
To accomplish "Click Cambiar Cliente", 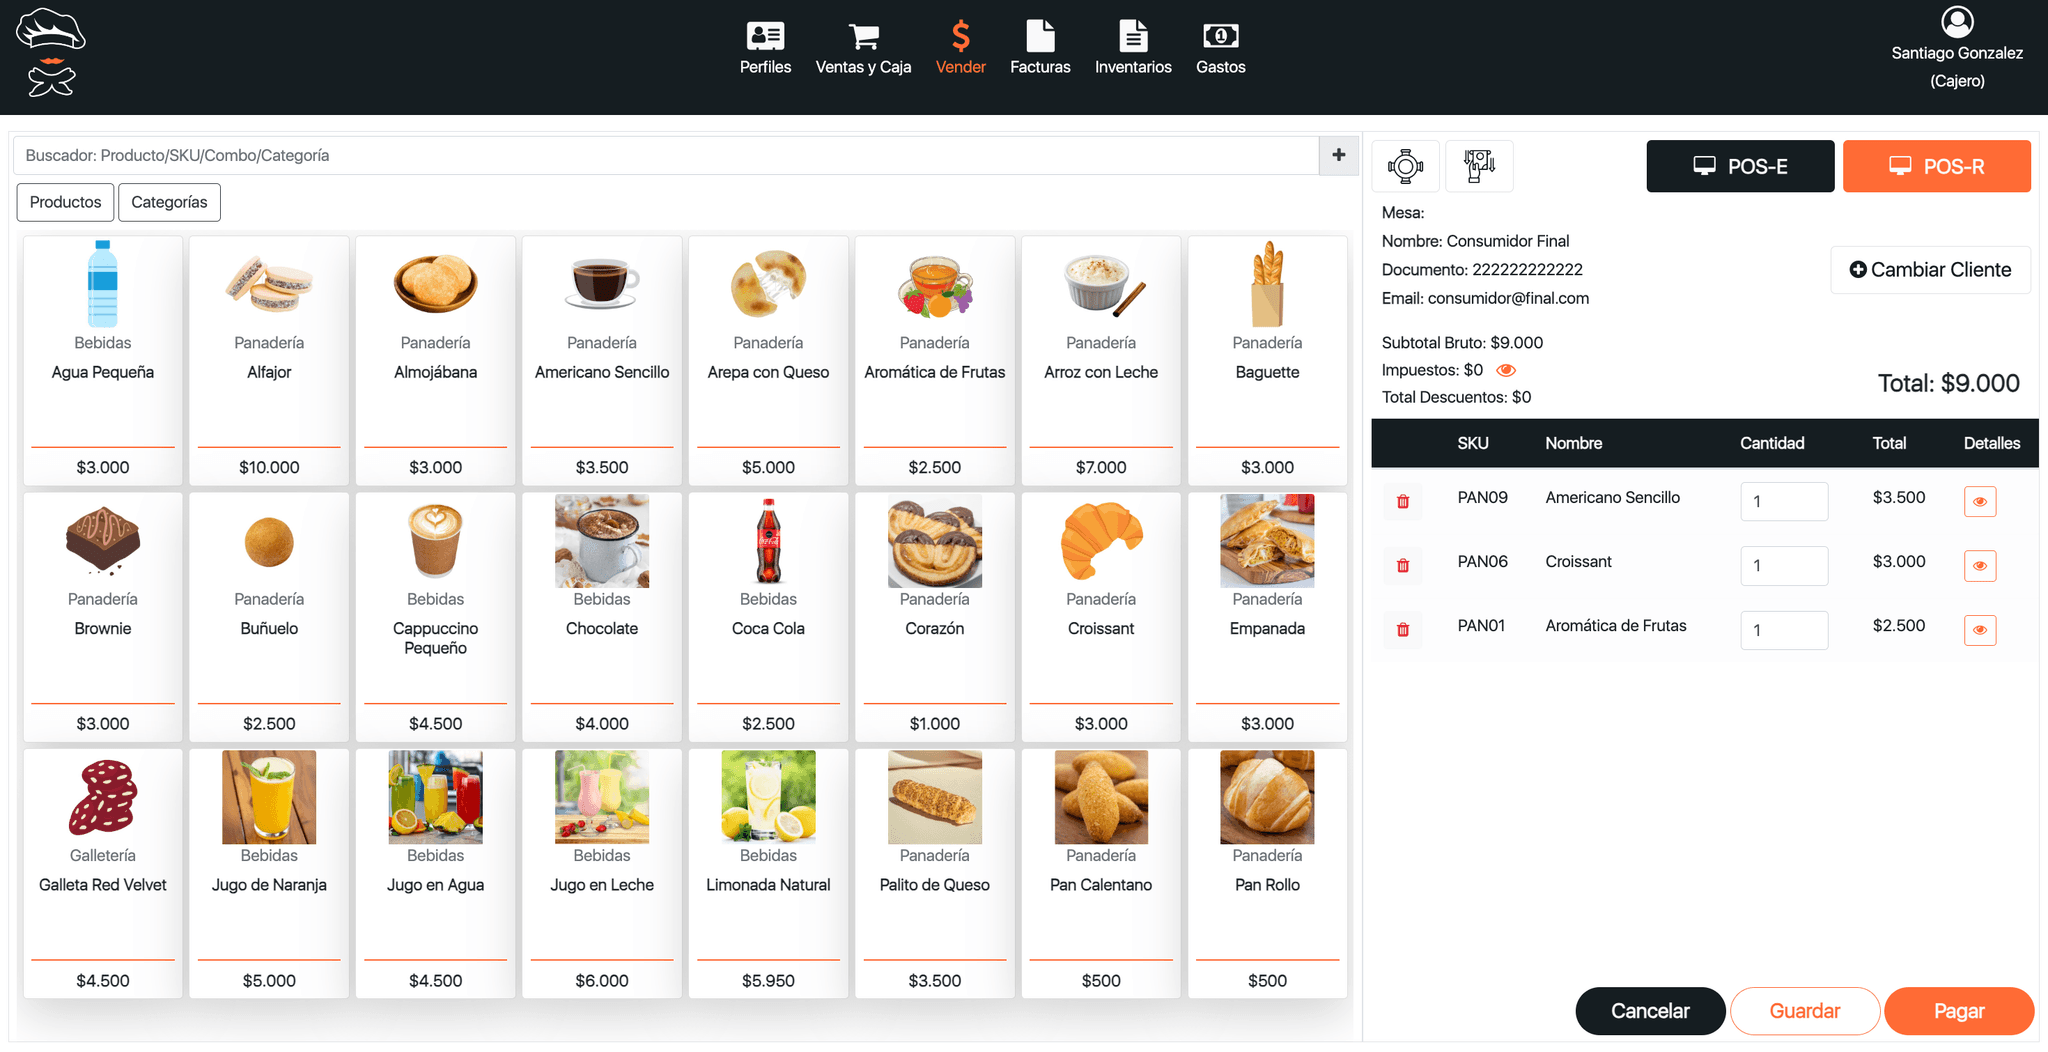I will click(x=1930, y=269).
